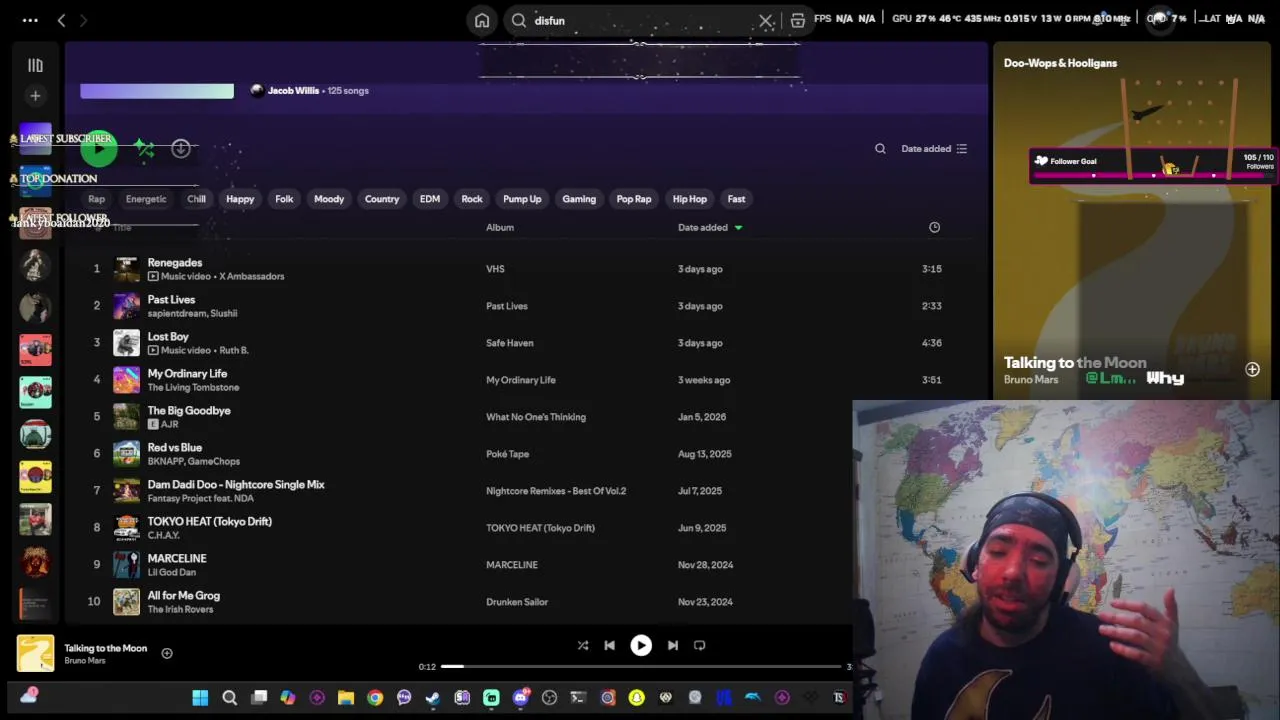The height and width of the screenshot is (720, 1280).
Task: Open the three-dot app menu
Action: 30,20
